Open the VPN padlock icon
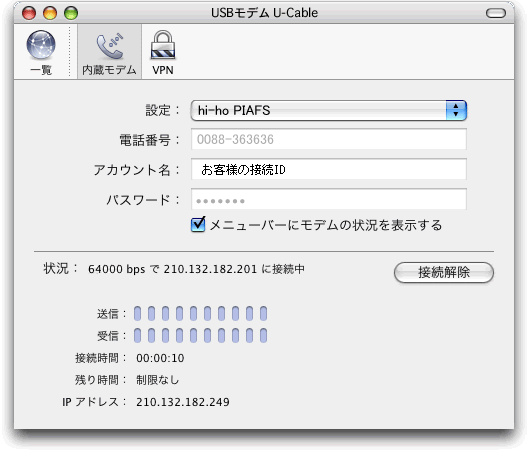 [x=163, y=45]
